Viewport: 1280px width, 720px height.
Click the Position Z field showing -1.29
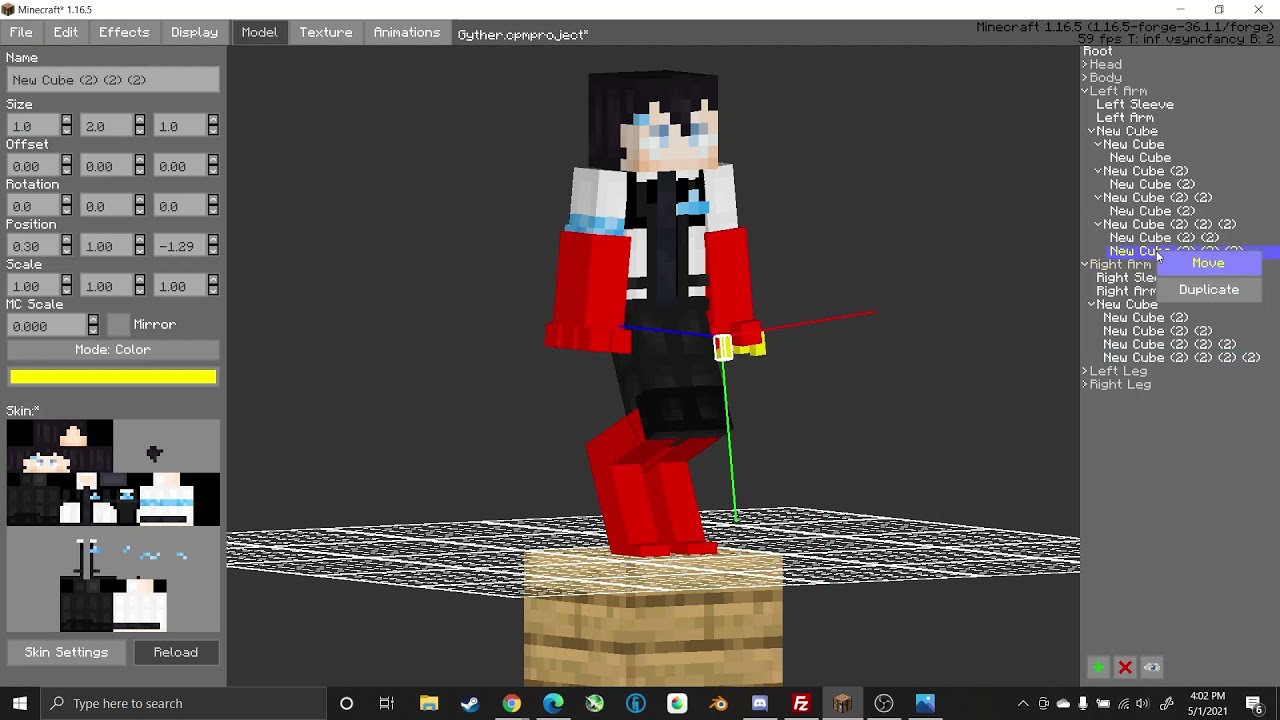coord(180,246)
